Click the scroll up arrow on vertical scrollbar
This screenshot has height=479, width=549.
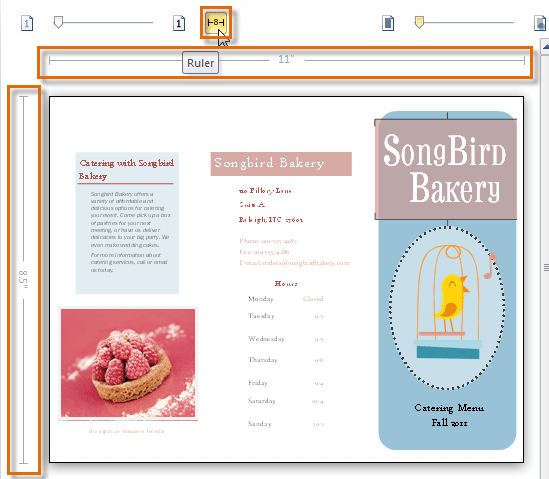pyautogui.click(x=545, y=47)
